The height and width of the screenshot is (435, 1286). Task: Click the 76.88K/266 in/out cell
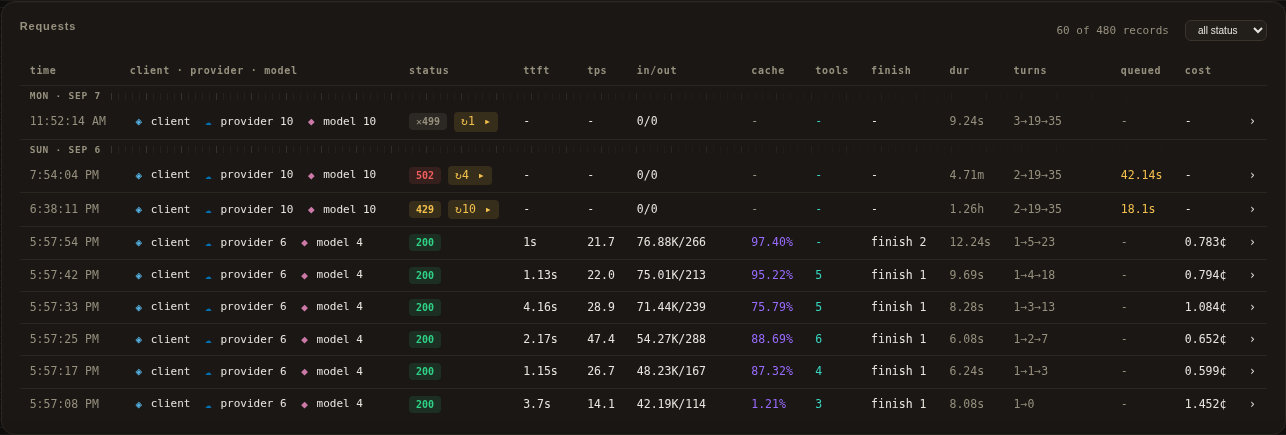point(671,242)
